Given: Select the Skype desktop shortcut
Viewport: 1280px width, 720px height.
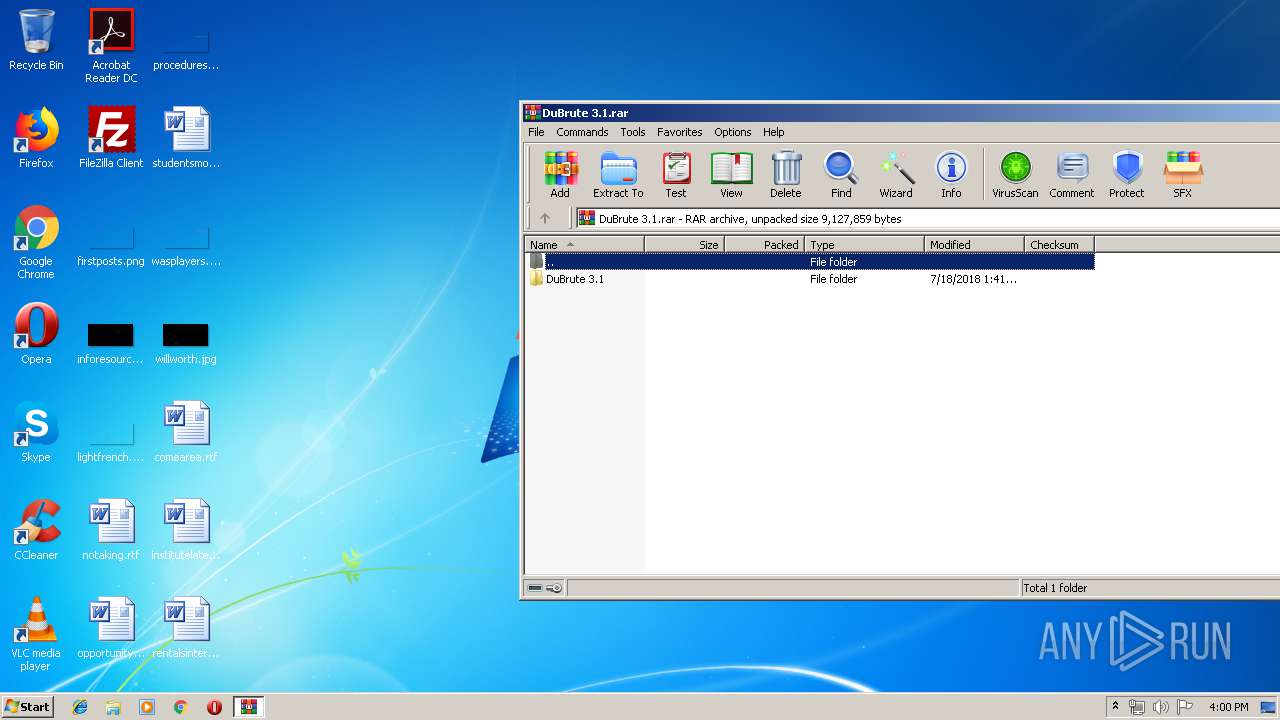Looking at the screenshot, I should (36, 432).
